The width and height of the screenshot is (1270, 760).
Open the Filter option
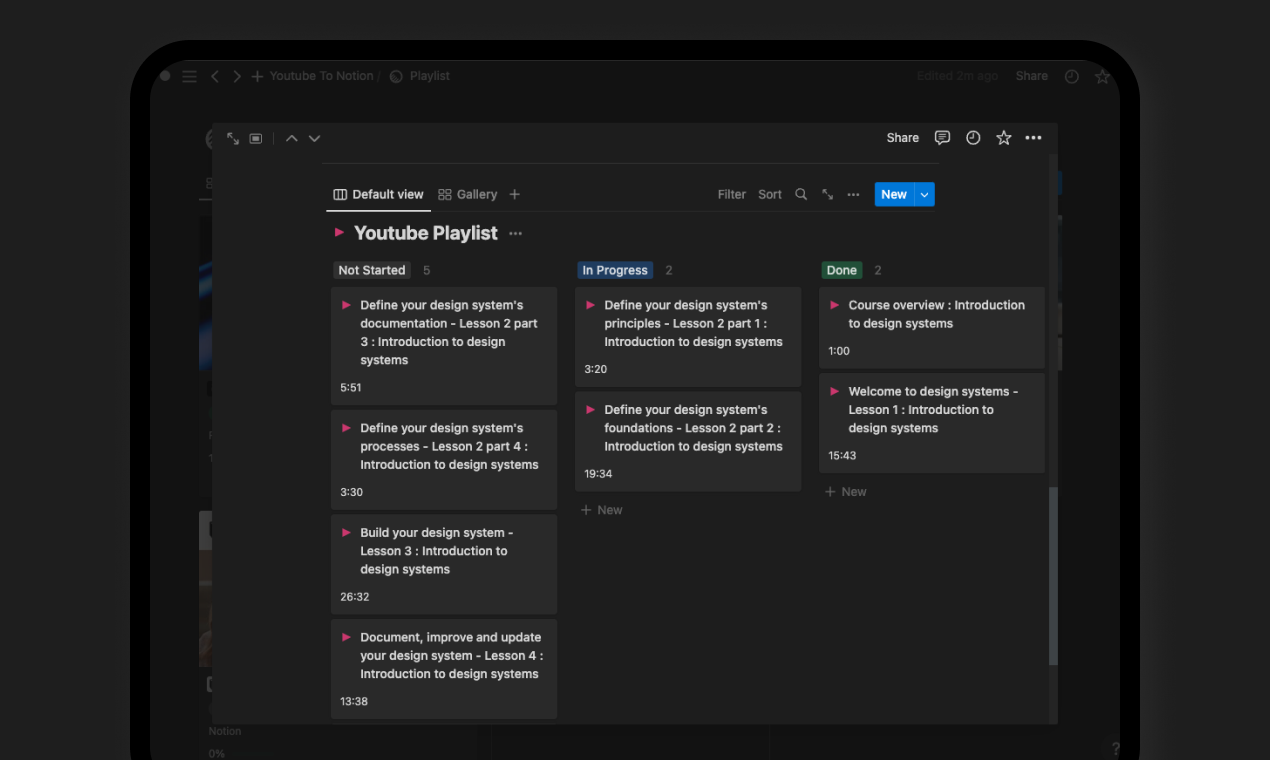point(732,194)
